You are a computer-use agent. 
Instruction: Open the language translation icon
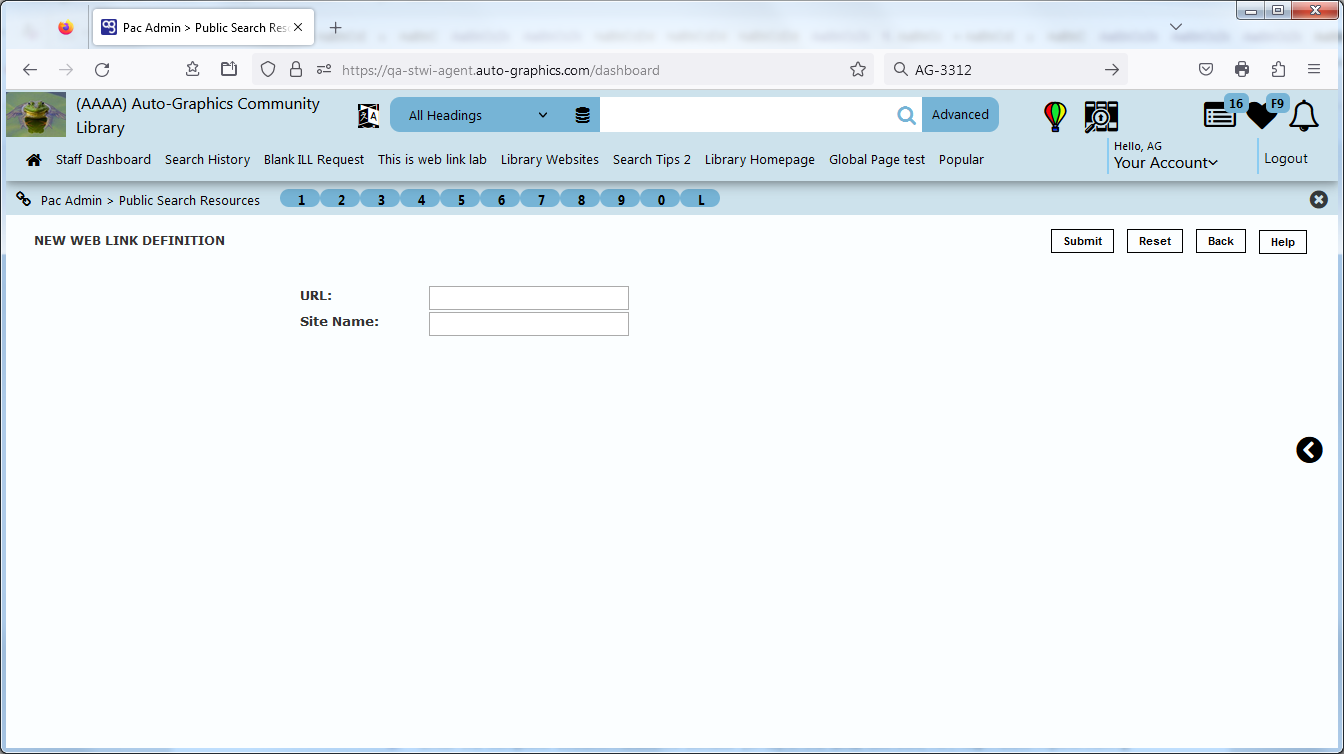368,116
